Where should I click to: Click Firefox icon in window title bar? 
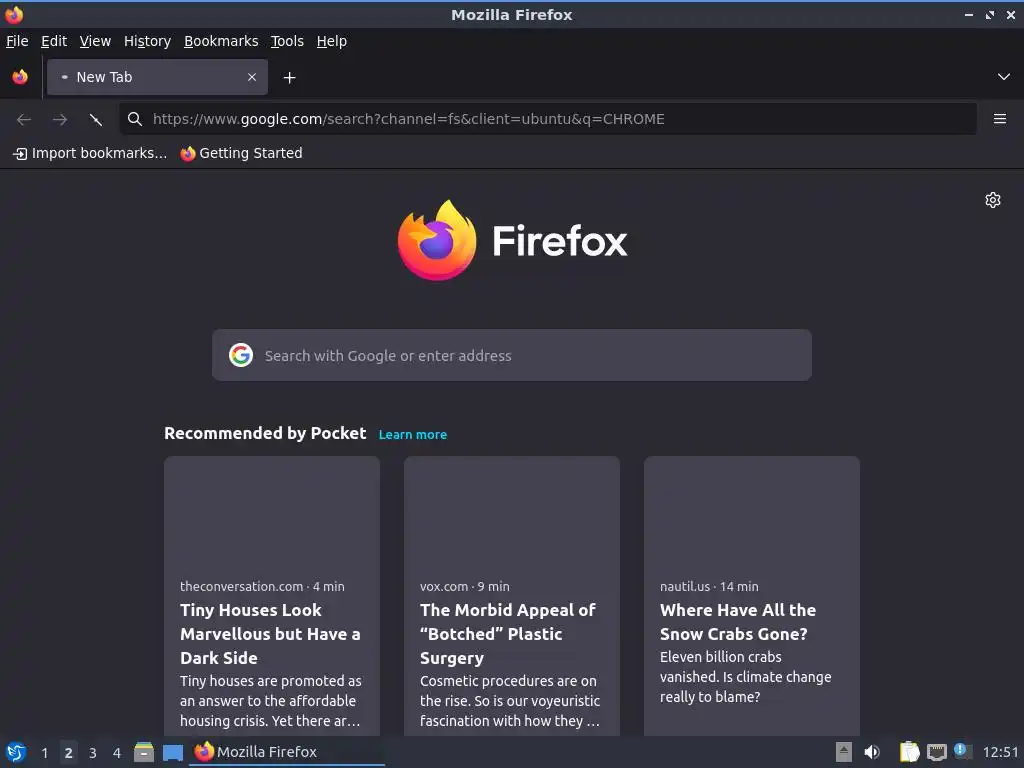tap(14, 14)
